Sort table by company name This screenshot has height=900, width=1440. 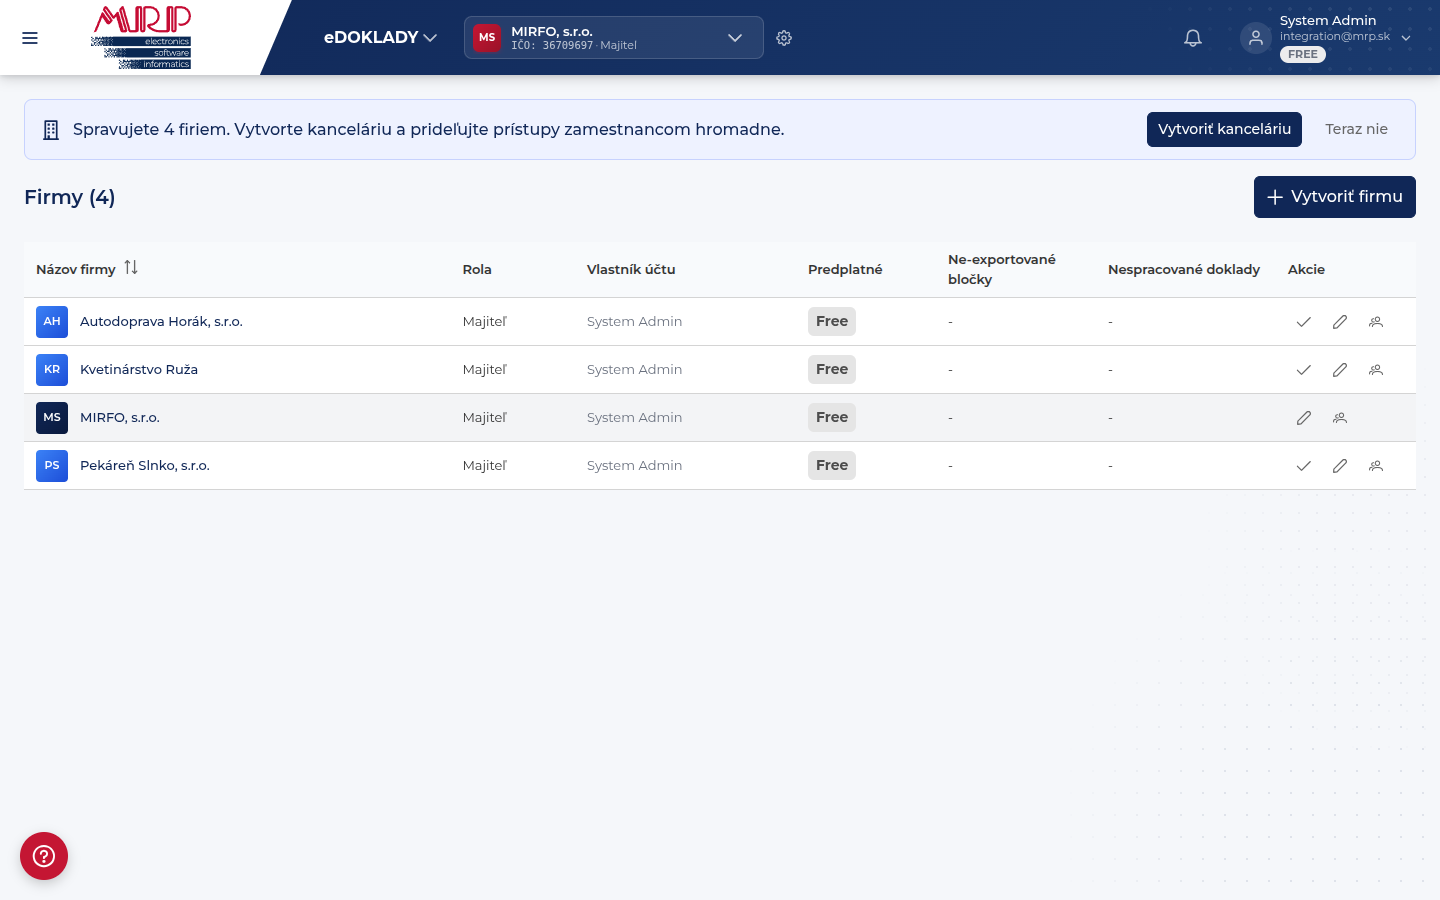click(131, 268)
